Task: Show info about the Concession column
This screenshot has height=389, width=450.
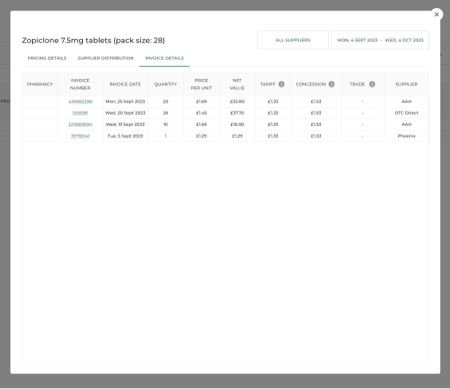Action: 331,84
